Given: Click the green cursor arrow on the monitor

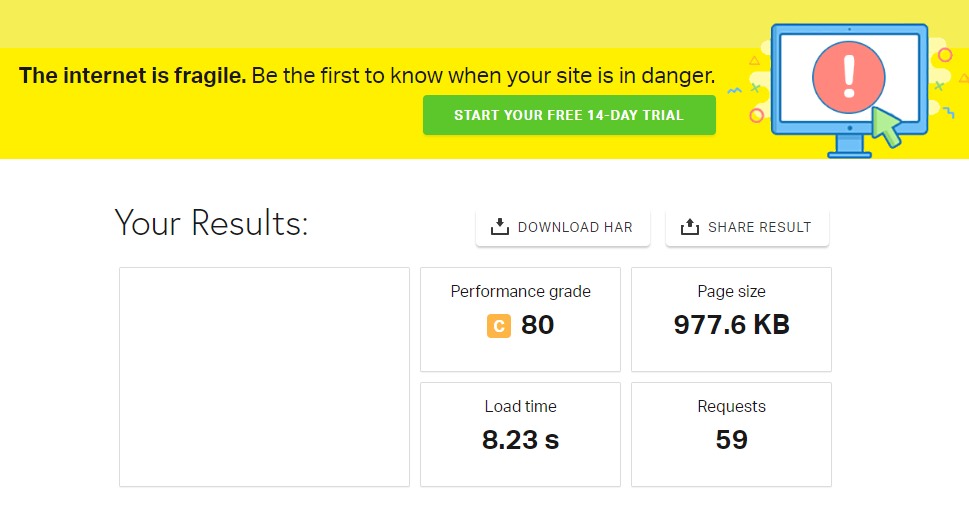Looking at the screenshot, I should (887, 127).
